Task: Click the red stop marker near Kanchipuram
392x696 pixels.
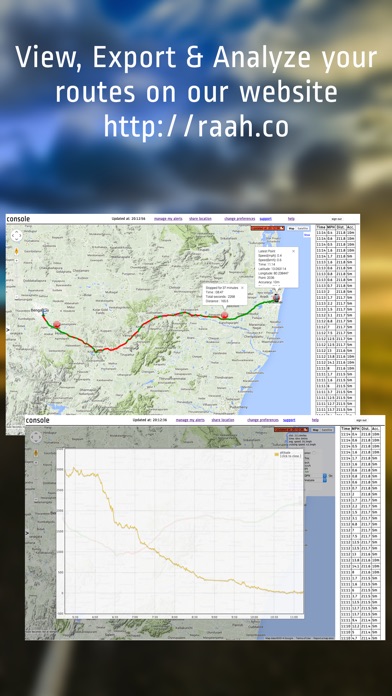Action: click(x=225, y=315)
